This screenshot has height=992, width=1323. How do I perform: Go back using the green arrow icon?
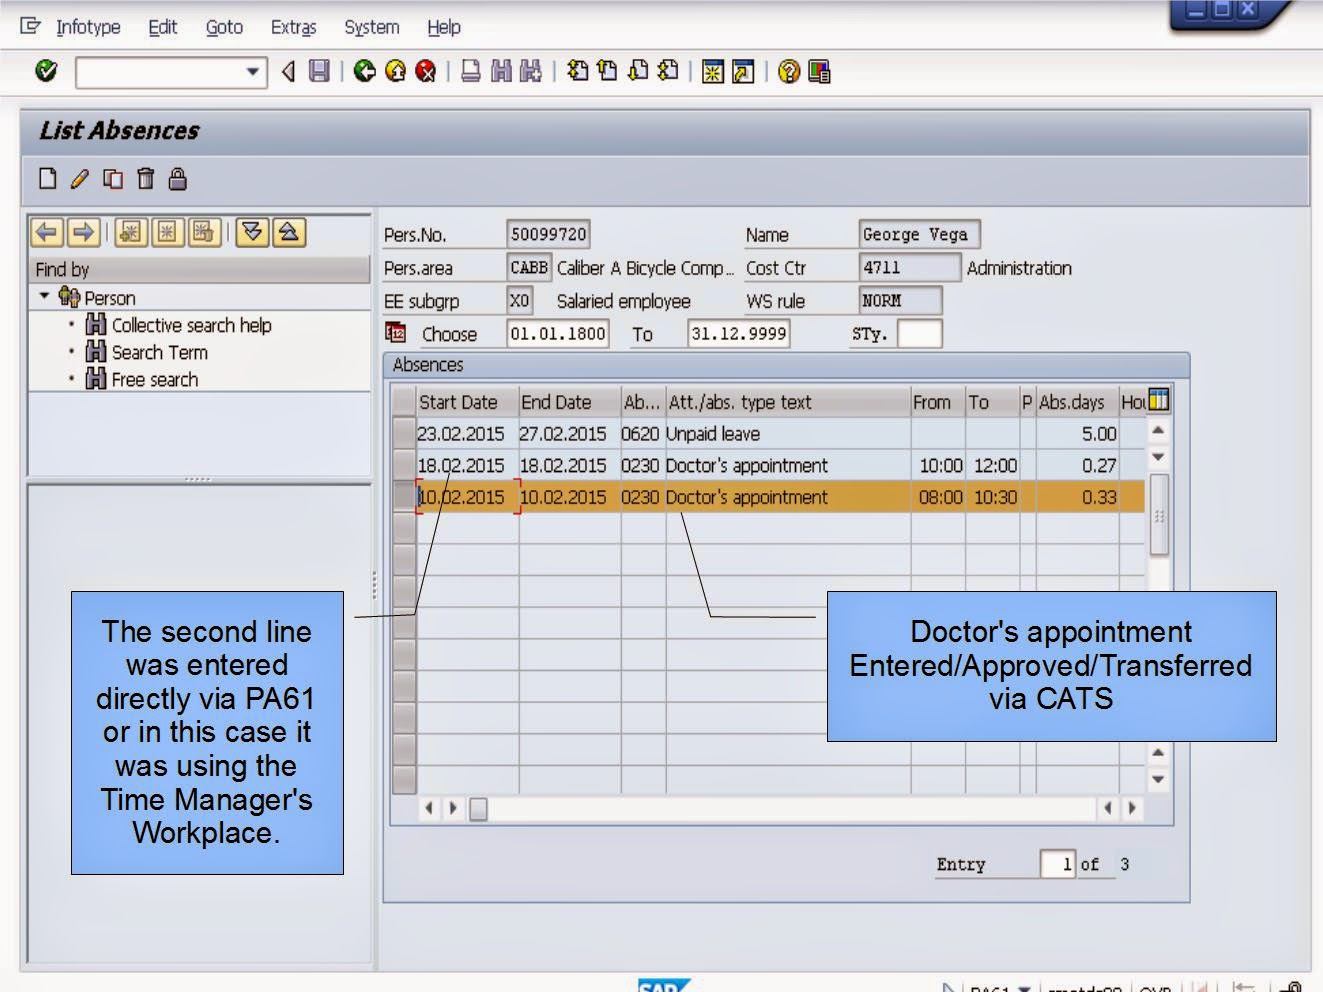pyautogui.click(x=363, y=70)
